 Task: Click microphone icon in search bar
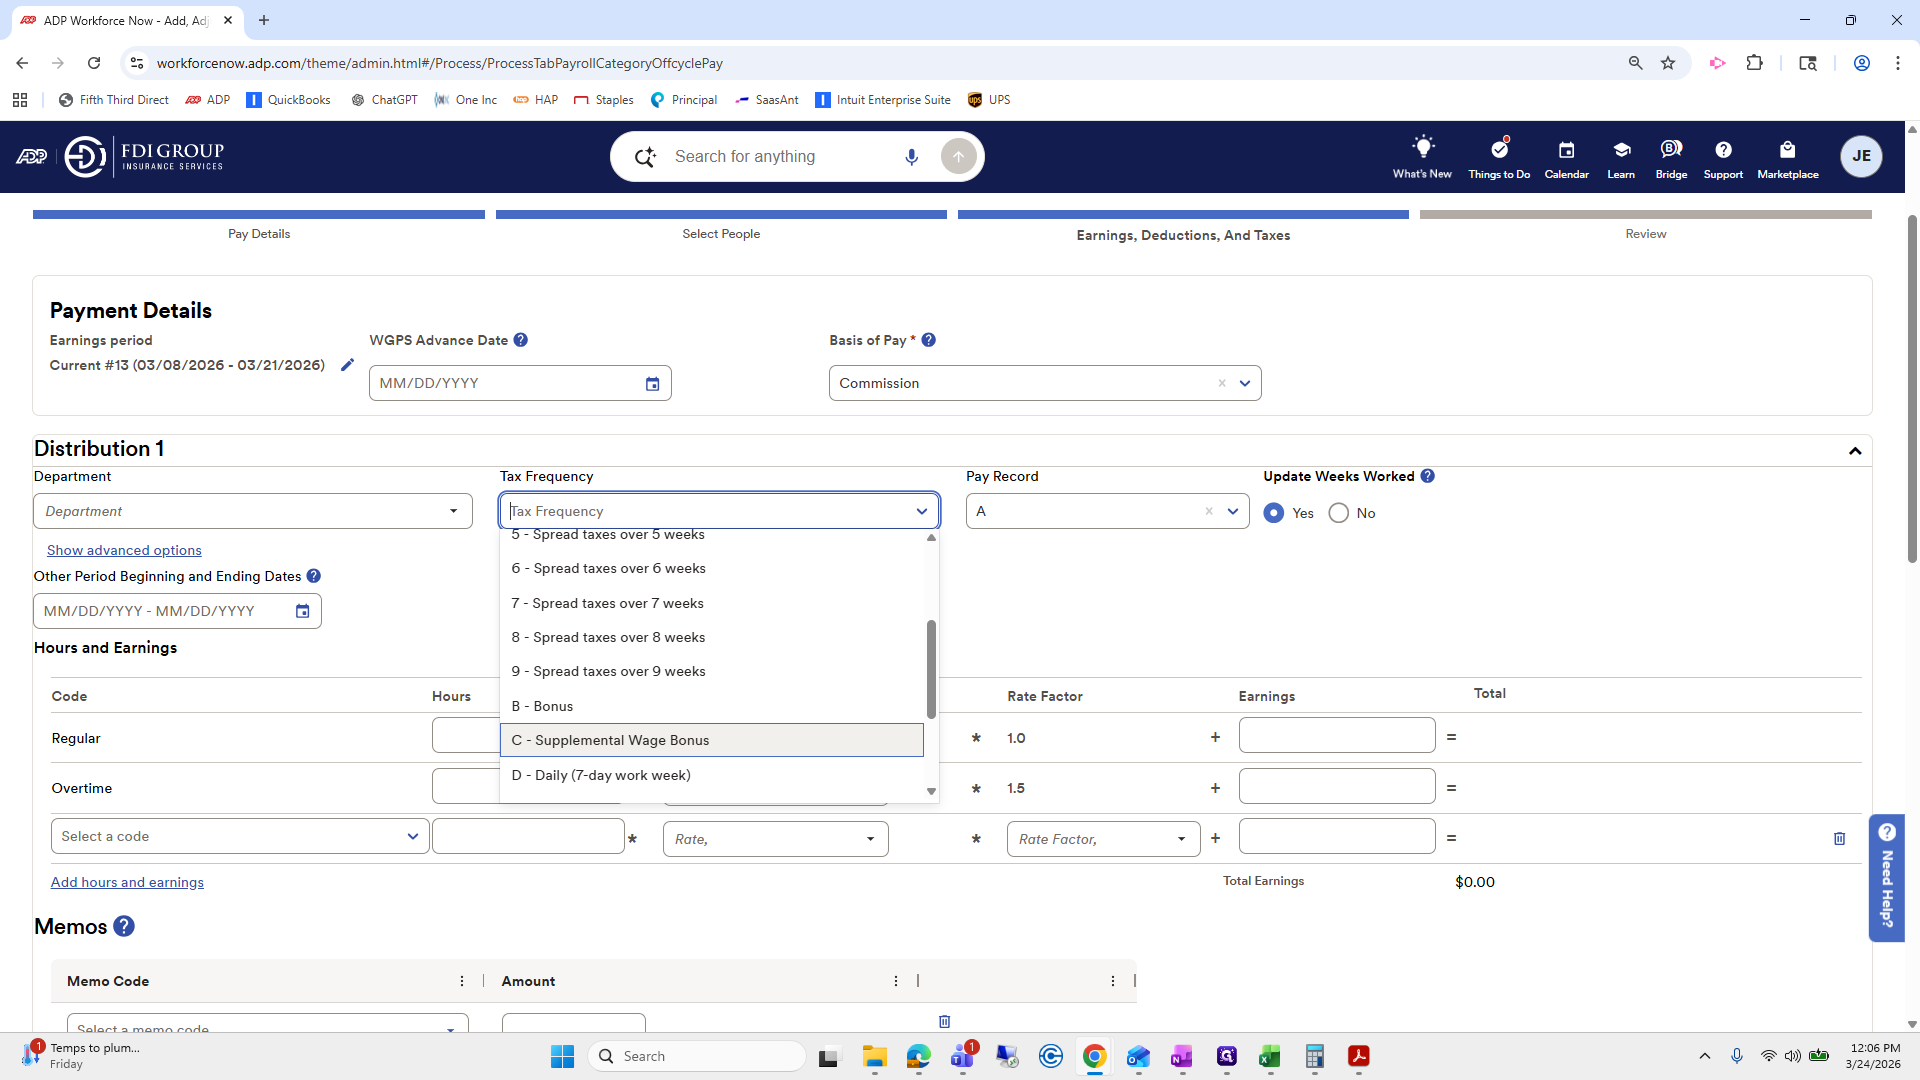[911, 157]
